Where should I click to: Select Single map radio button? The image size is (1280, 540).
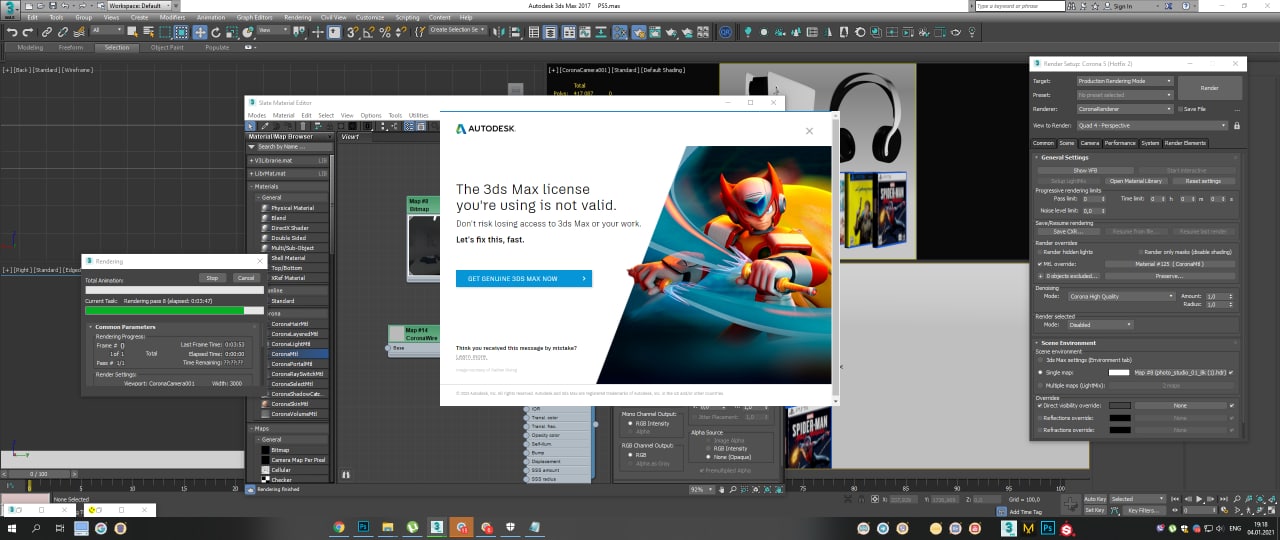[x=1040, y=373]
